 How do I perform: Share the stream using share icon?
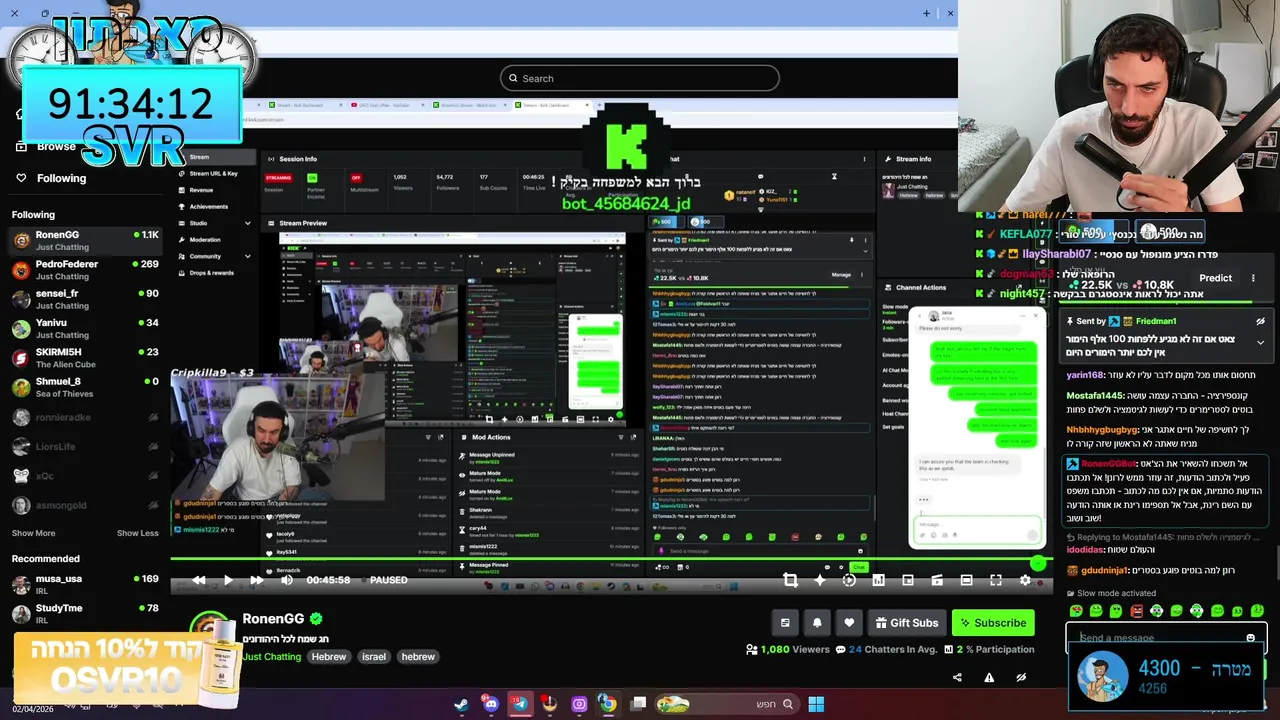[x=957, y=677]
